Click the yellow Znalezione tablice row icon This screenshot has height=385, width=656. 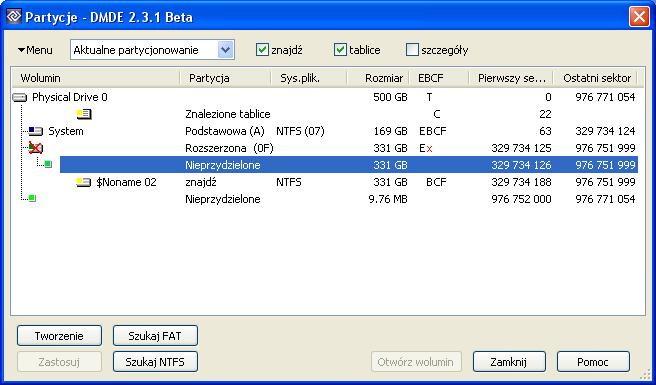click(x=84, y=114)
